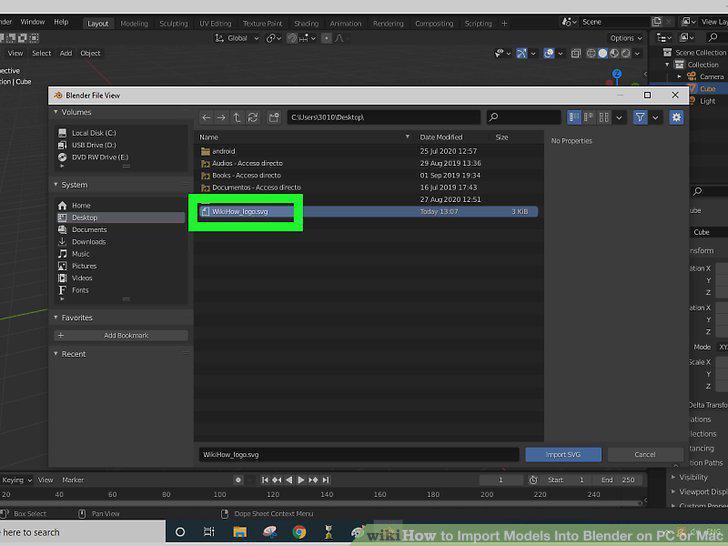Cancel the file import dialog
Image resolution: width=728 pixels, height=546 pixels.
point(645,455)
